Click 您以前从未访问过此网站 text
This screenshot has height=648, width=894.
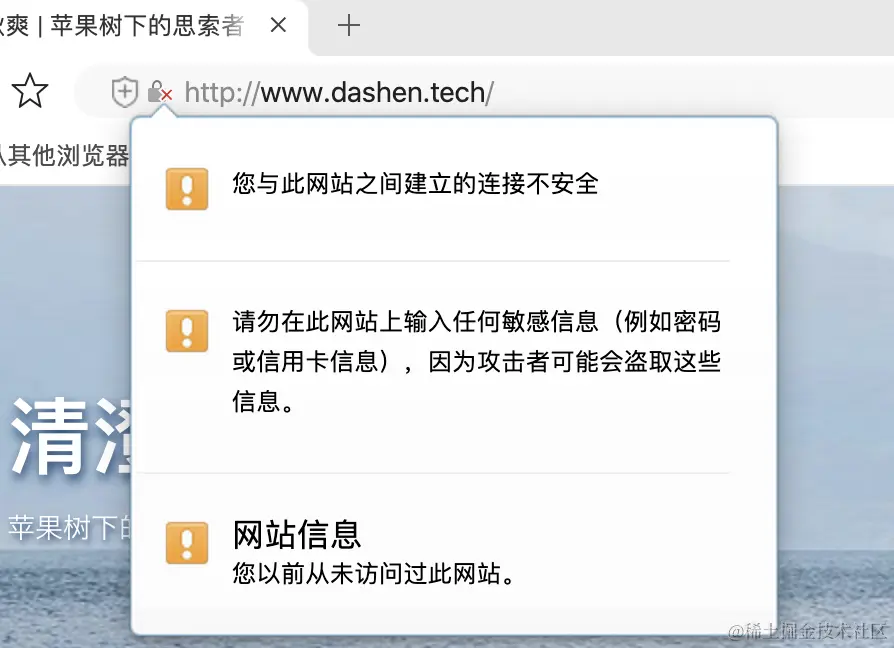(373, 573)
